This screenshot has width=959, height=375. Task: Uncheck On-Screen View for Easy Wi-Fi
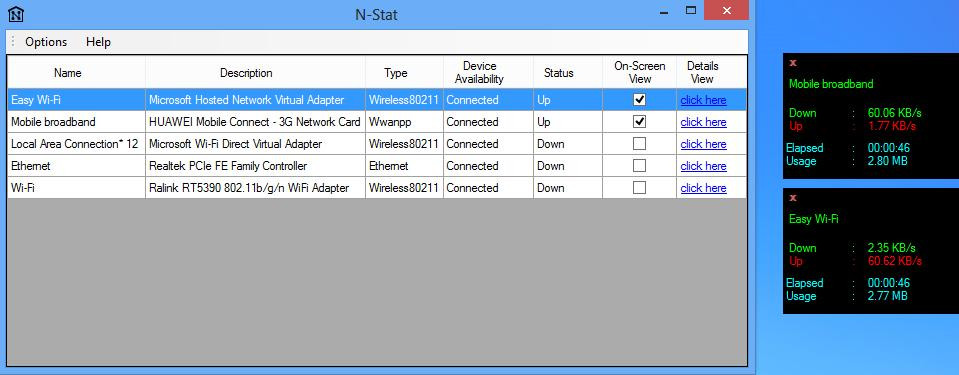click(639, 100)
